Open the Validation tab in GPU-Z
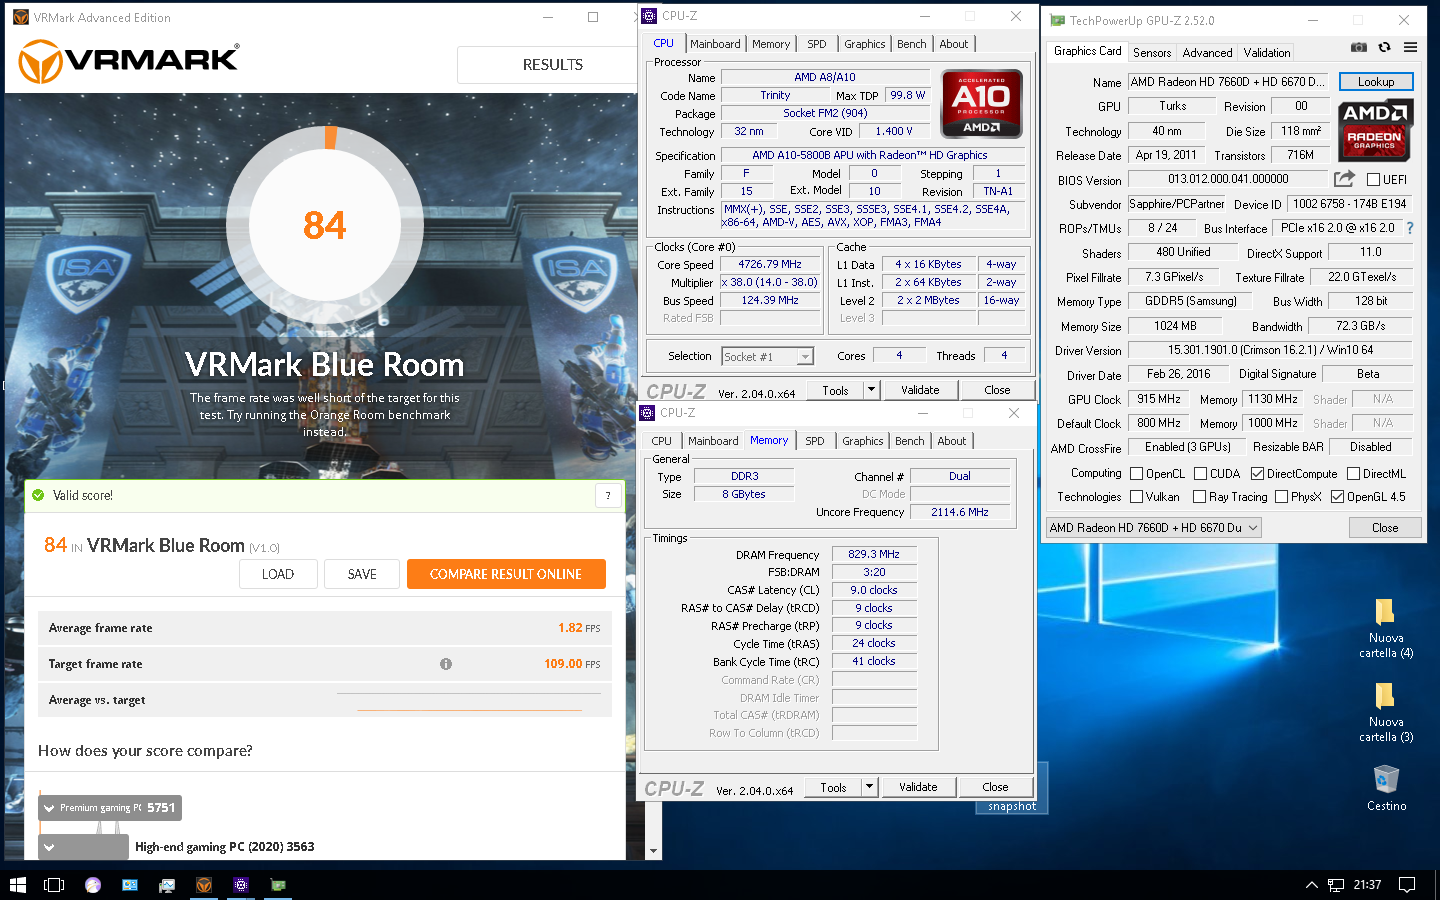1440x900 pixels. (1267, 53)
